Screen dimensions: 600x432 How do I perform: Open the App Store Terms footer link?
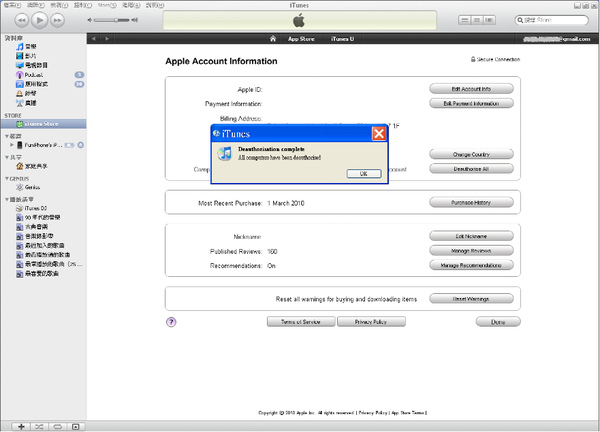pyautogui.click(x=408, y=412)
